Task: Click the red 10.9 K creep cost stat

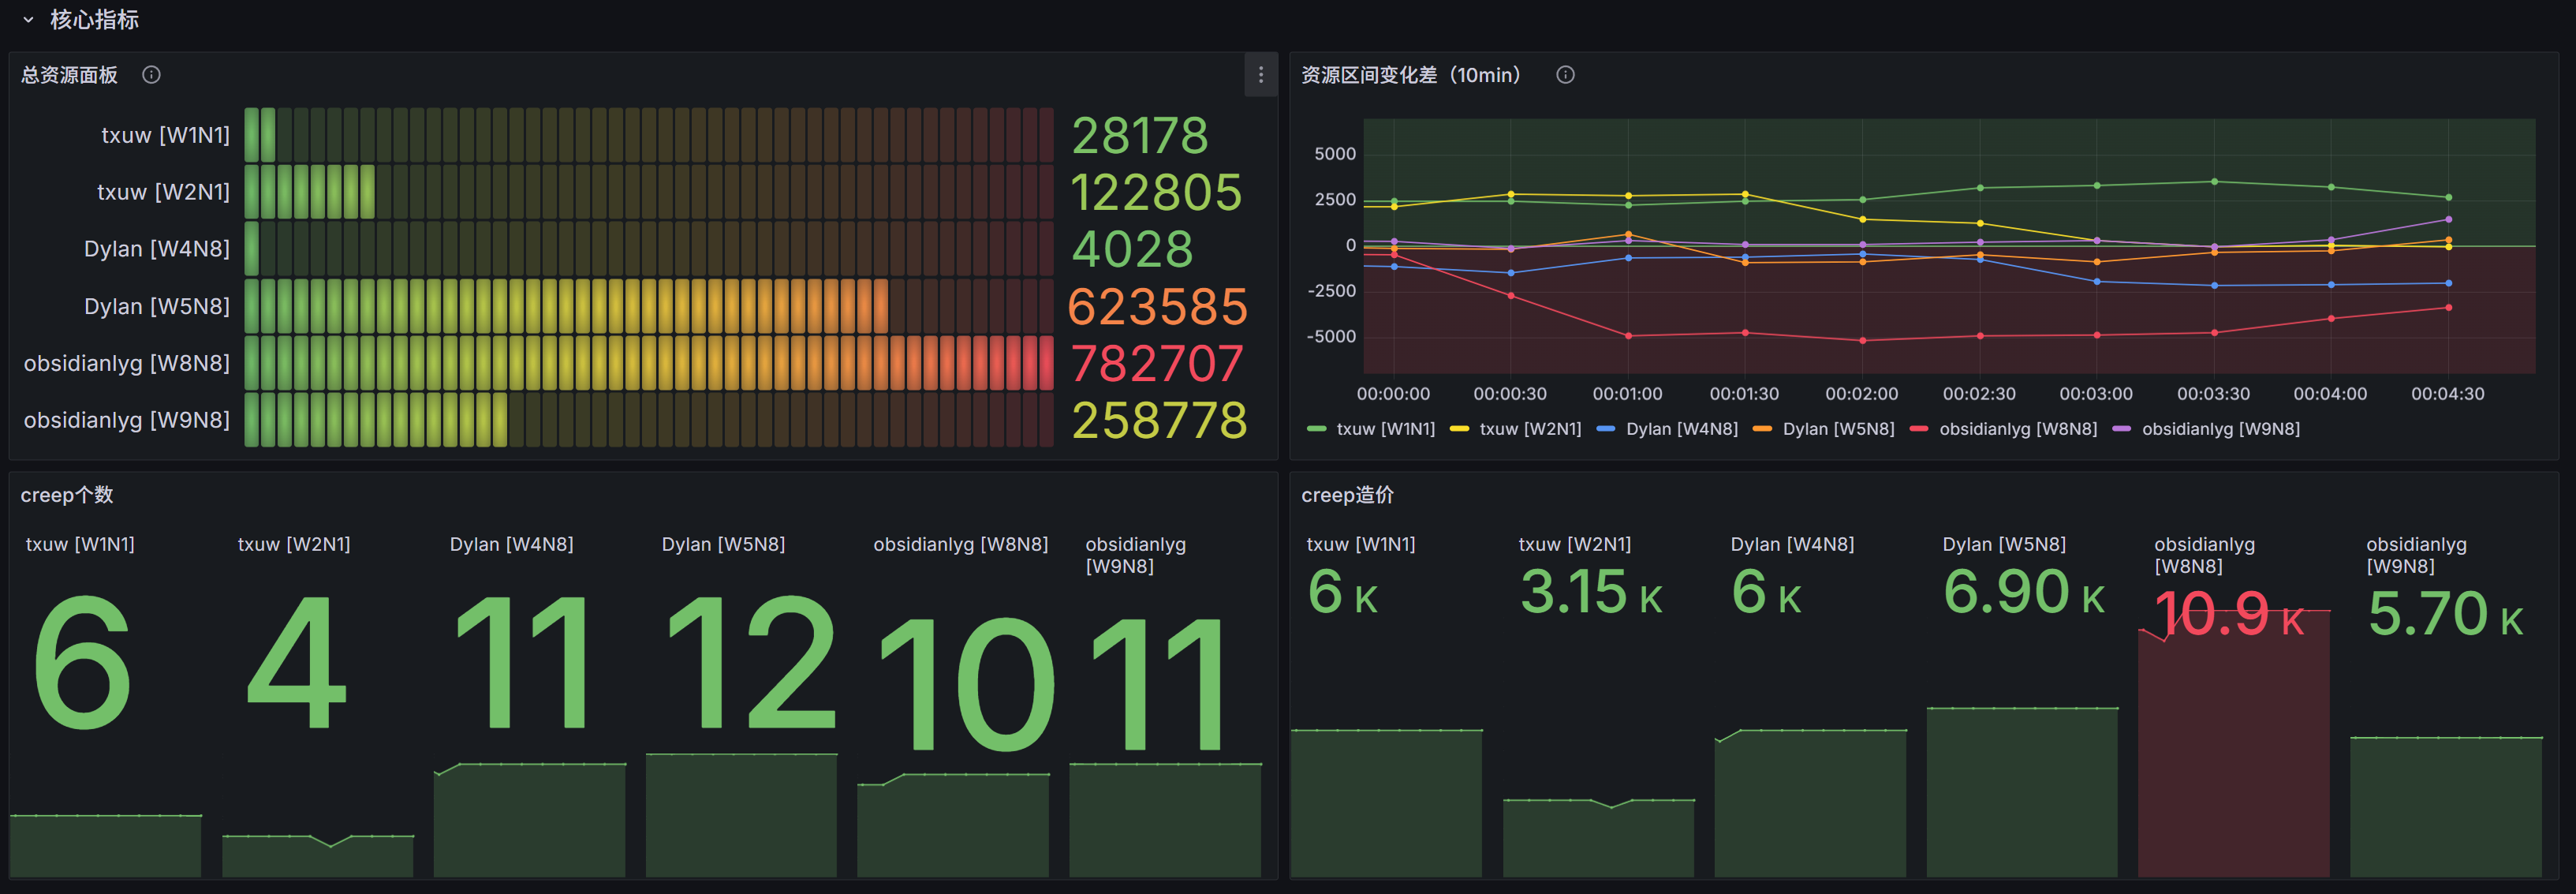Action: (x=2228, y=614)
